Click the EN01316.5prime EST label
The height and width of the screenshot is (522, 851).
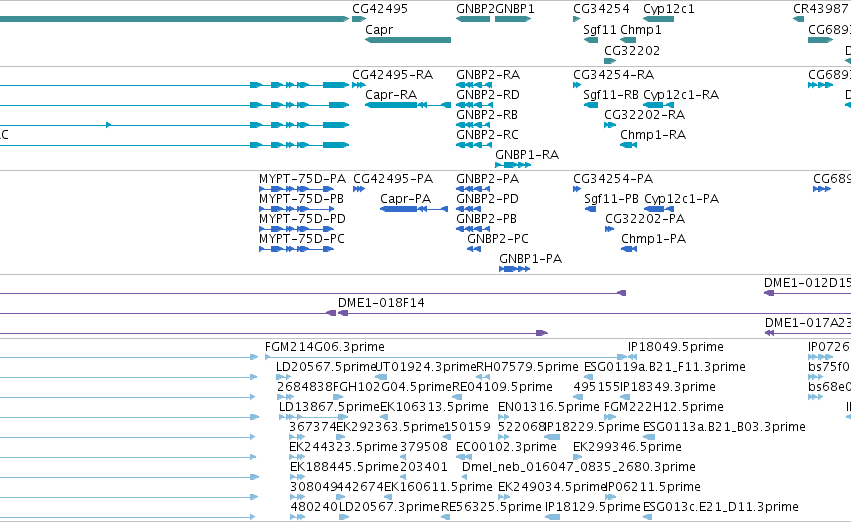pyautogui.click(x=549, y=408)
